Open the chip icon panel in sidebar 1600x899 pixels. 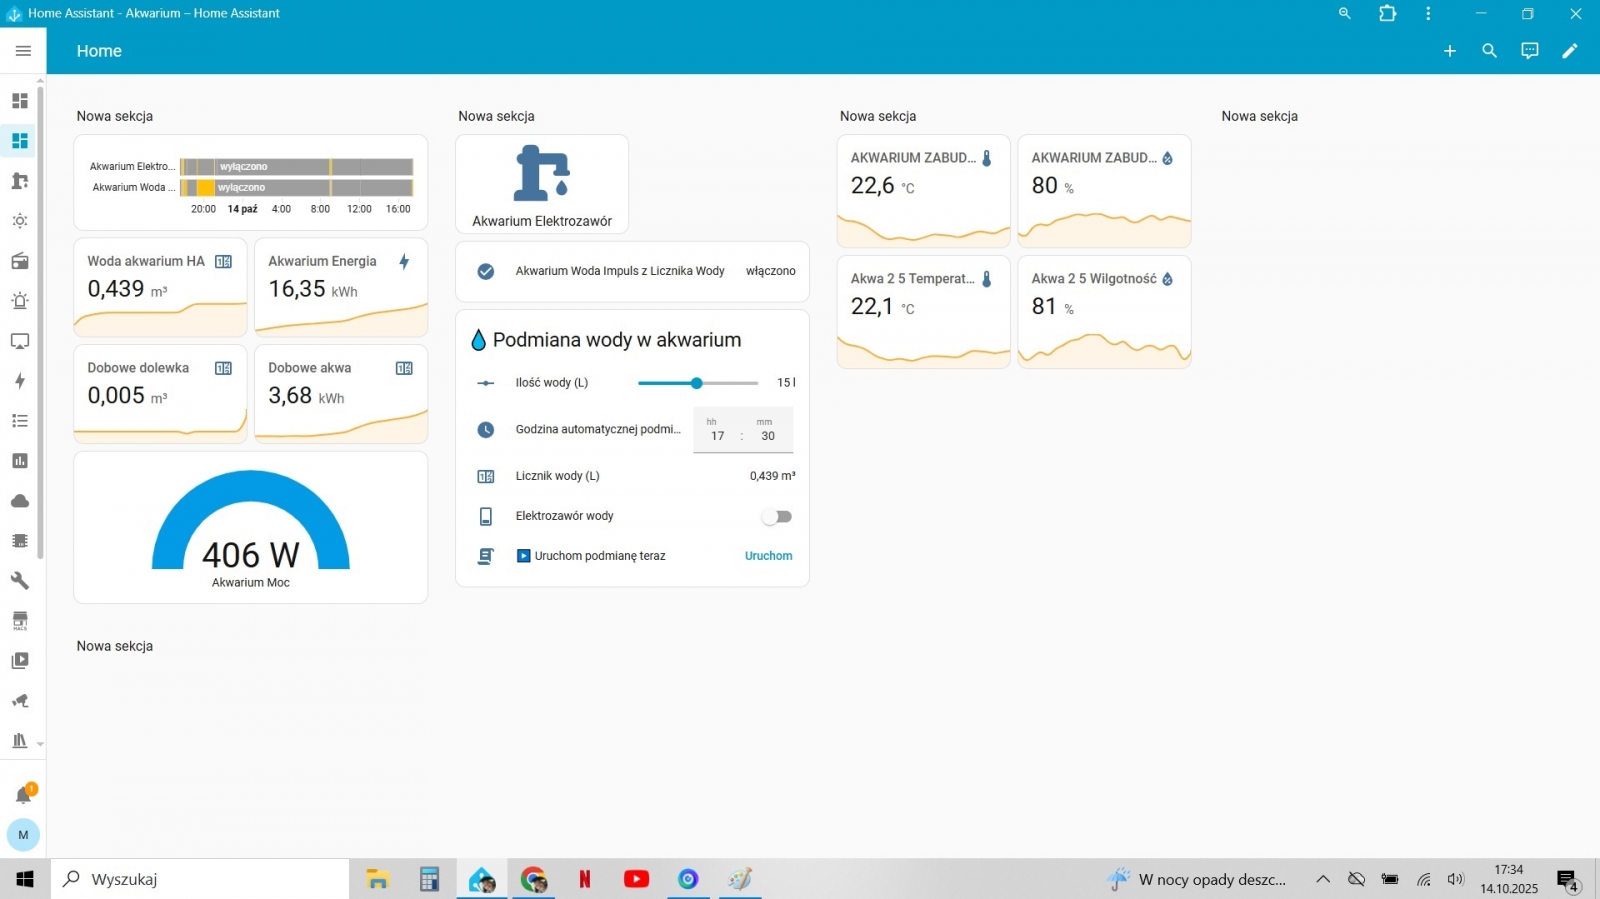tap(20, 541)
